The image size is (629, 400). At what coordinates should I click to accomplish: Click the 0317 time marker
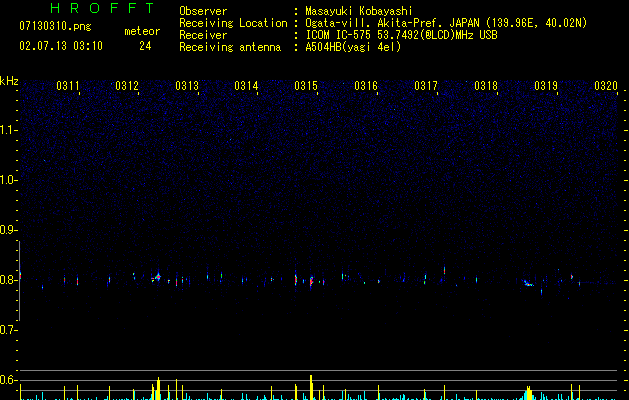tap(426, 86)
